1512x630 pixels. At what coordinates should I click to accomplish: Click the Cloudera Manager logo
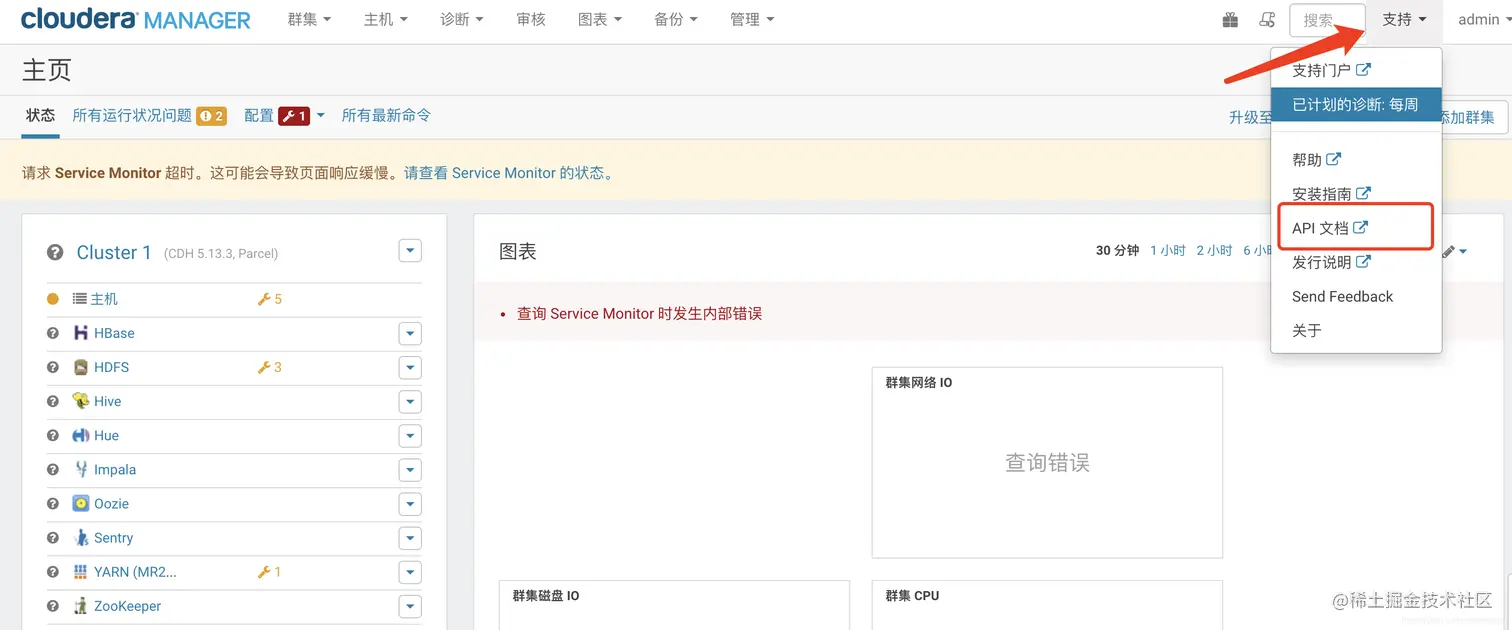[136, 19]
